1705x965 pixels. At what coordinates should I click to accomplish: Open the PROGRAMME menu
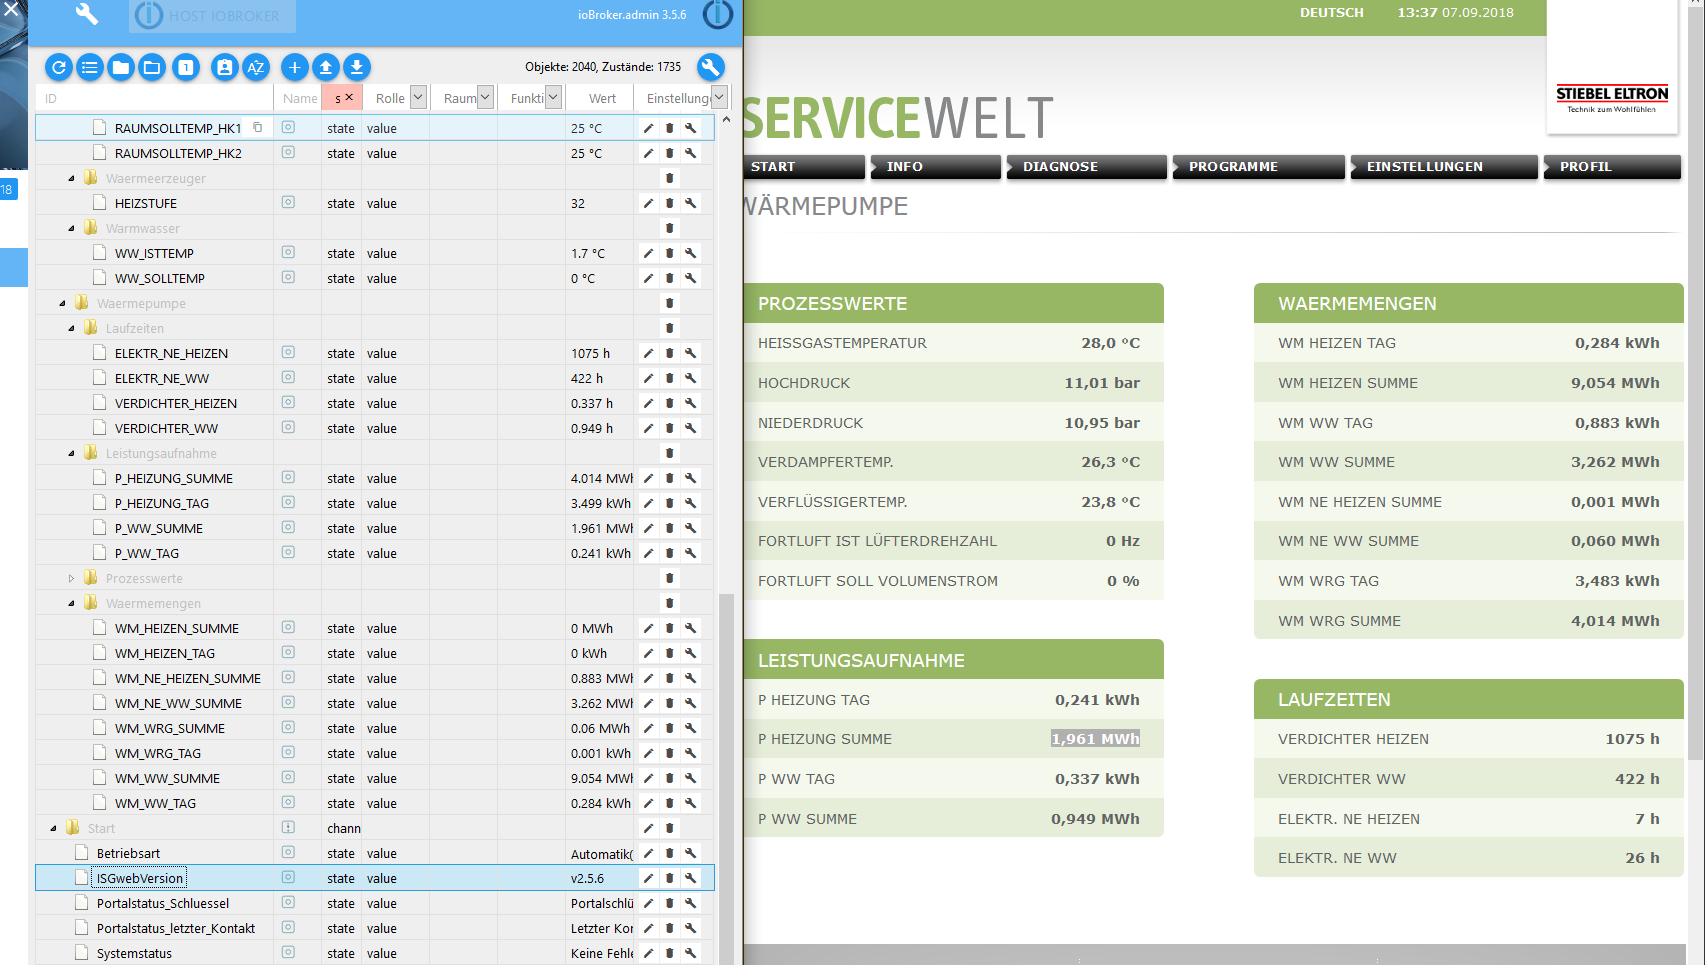(1258, 167)
